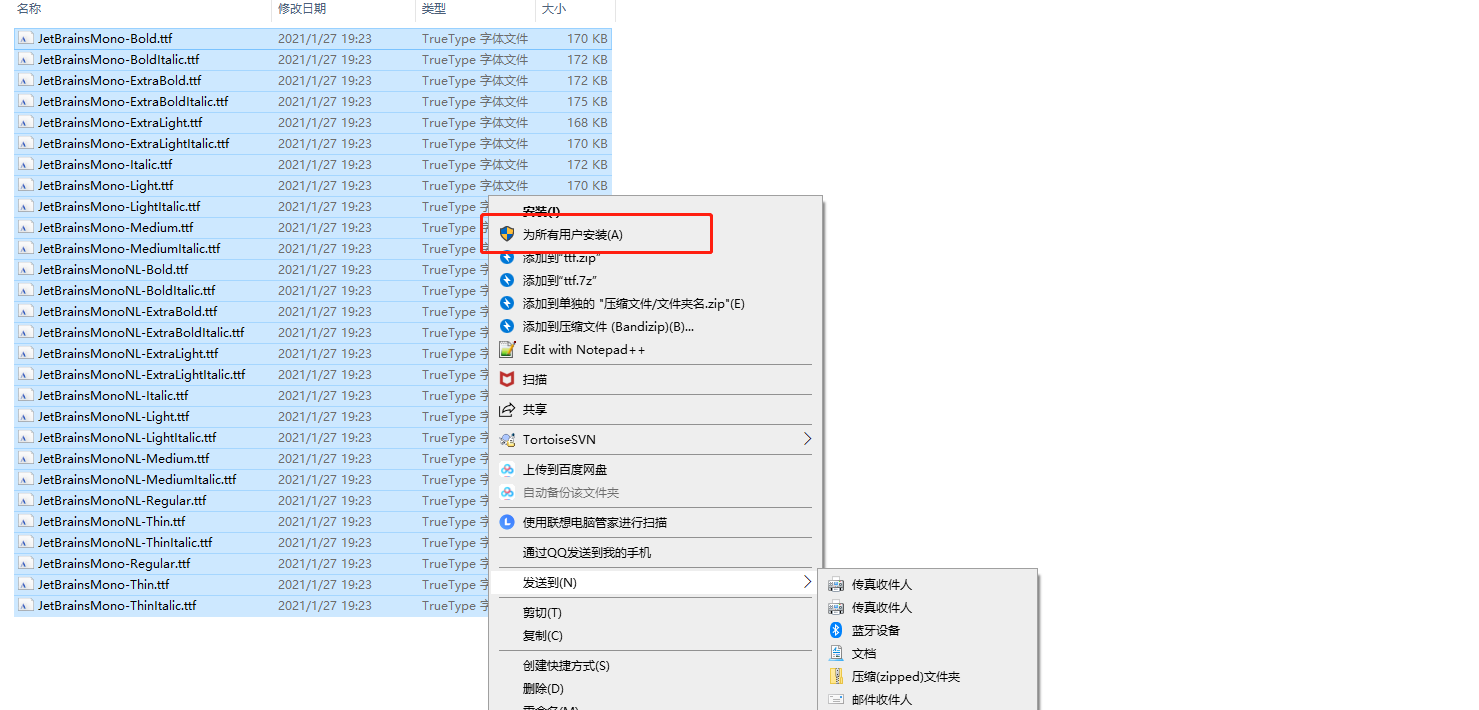
Task: Click the shield icon for all-users install
Action: coord(507,234)
